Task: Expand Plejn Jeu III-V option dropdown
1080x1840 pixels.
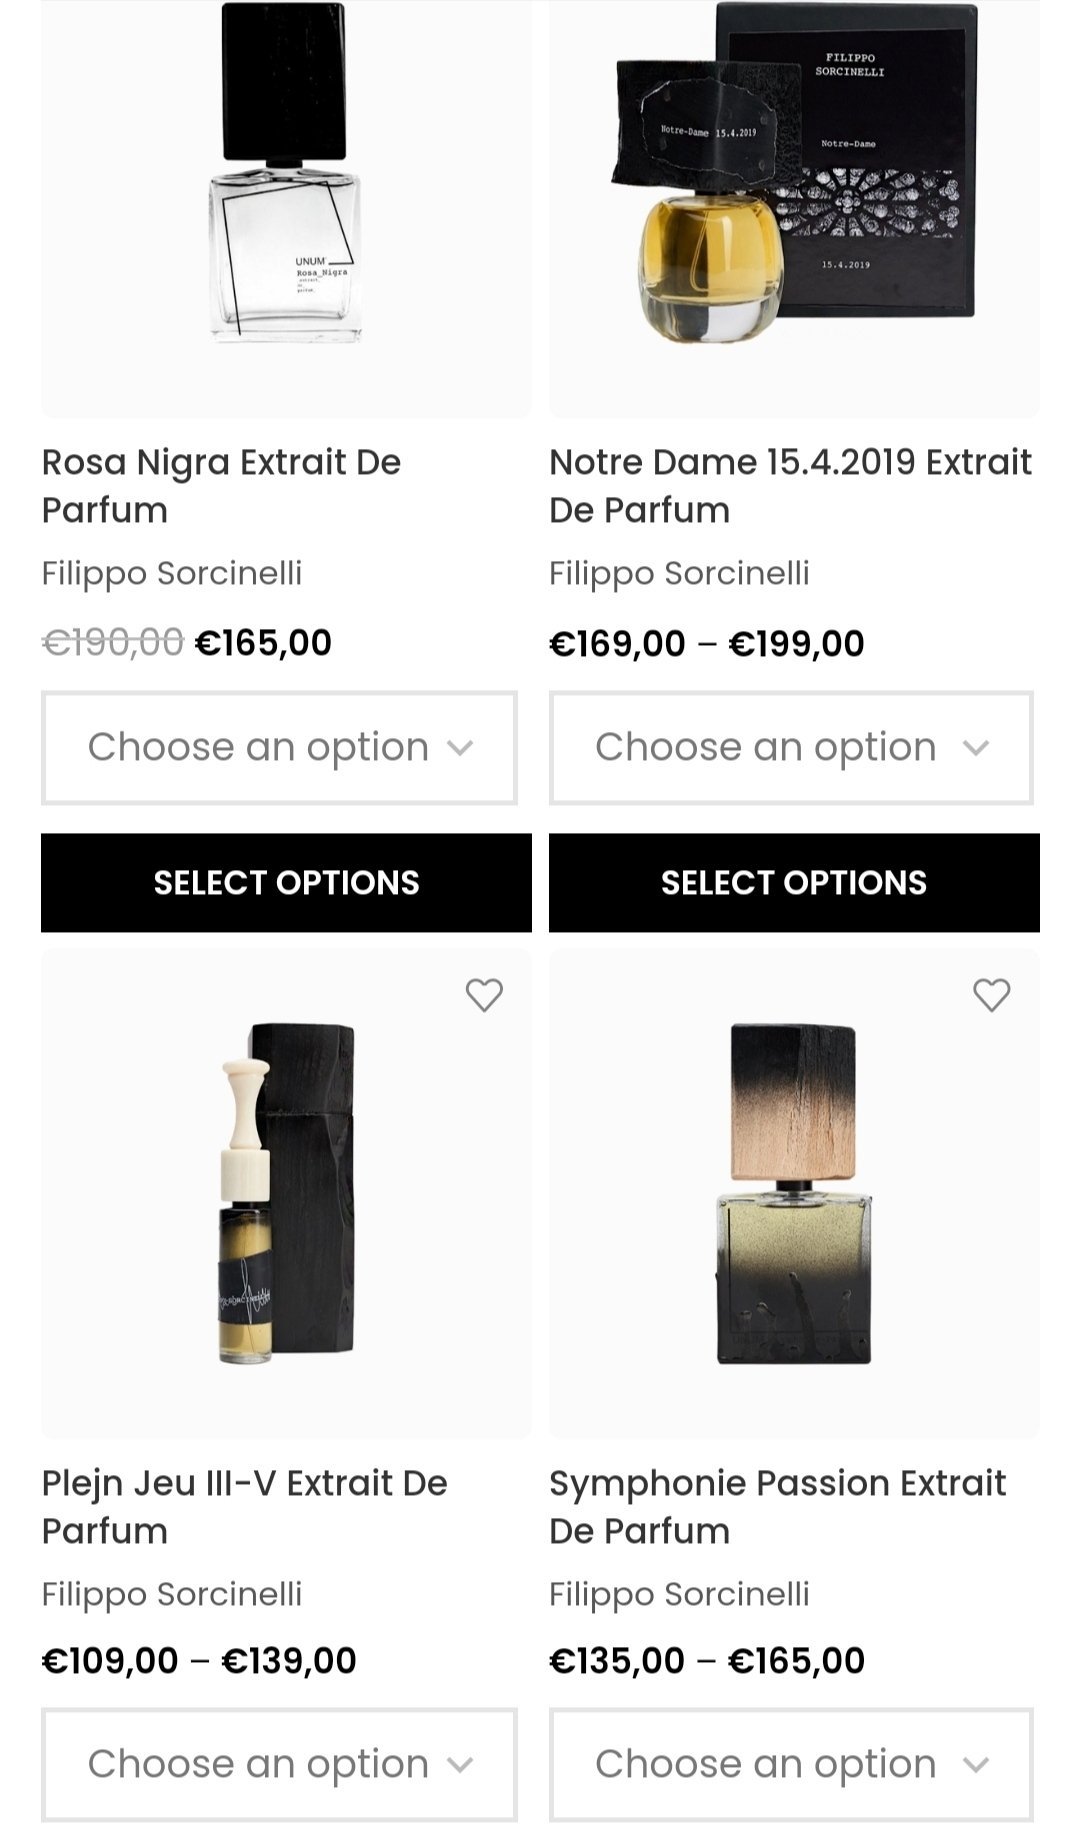Action: coord(279,1765)
